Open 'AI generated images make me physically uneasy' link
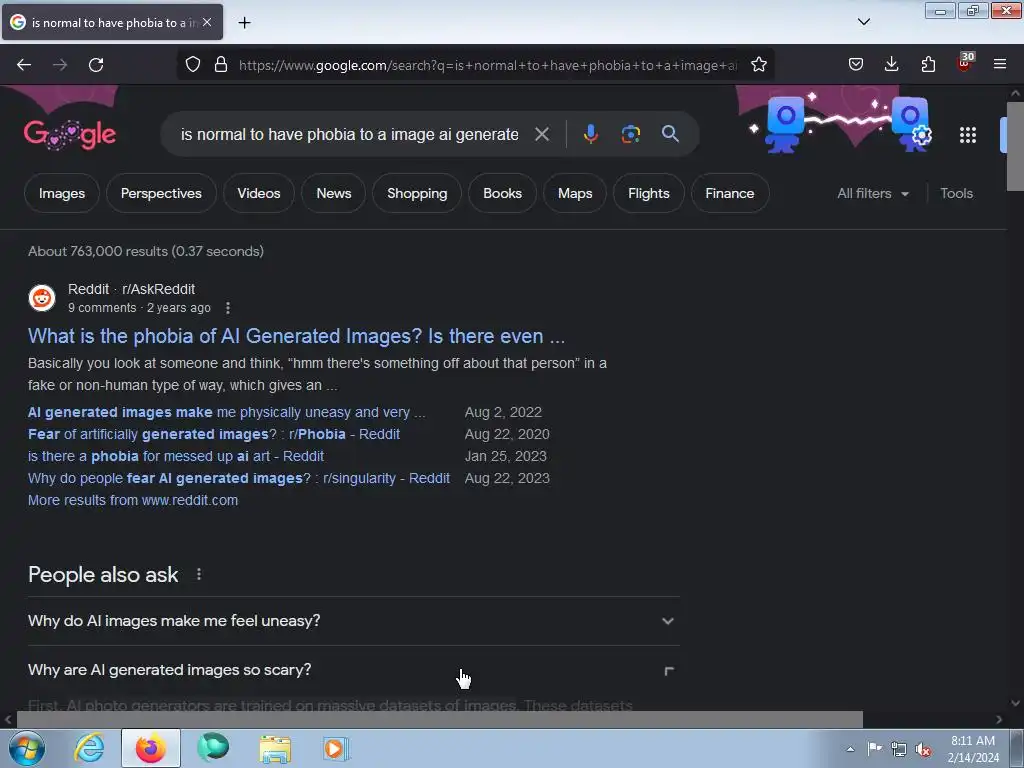Image resolution: width=1024 pixels, height=768 pixels. click(x=226, y=412)
